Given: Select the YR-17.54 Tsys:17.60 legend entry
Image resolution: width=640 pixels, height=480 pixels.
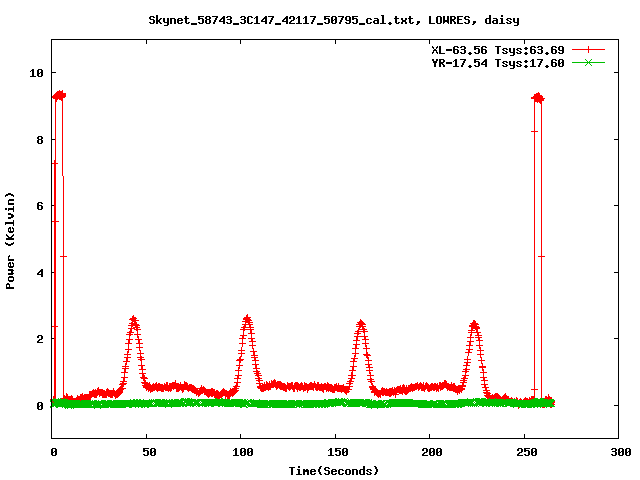Looking at the screenshot, I should click(498, 63).
